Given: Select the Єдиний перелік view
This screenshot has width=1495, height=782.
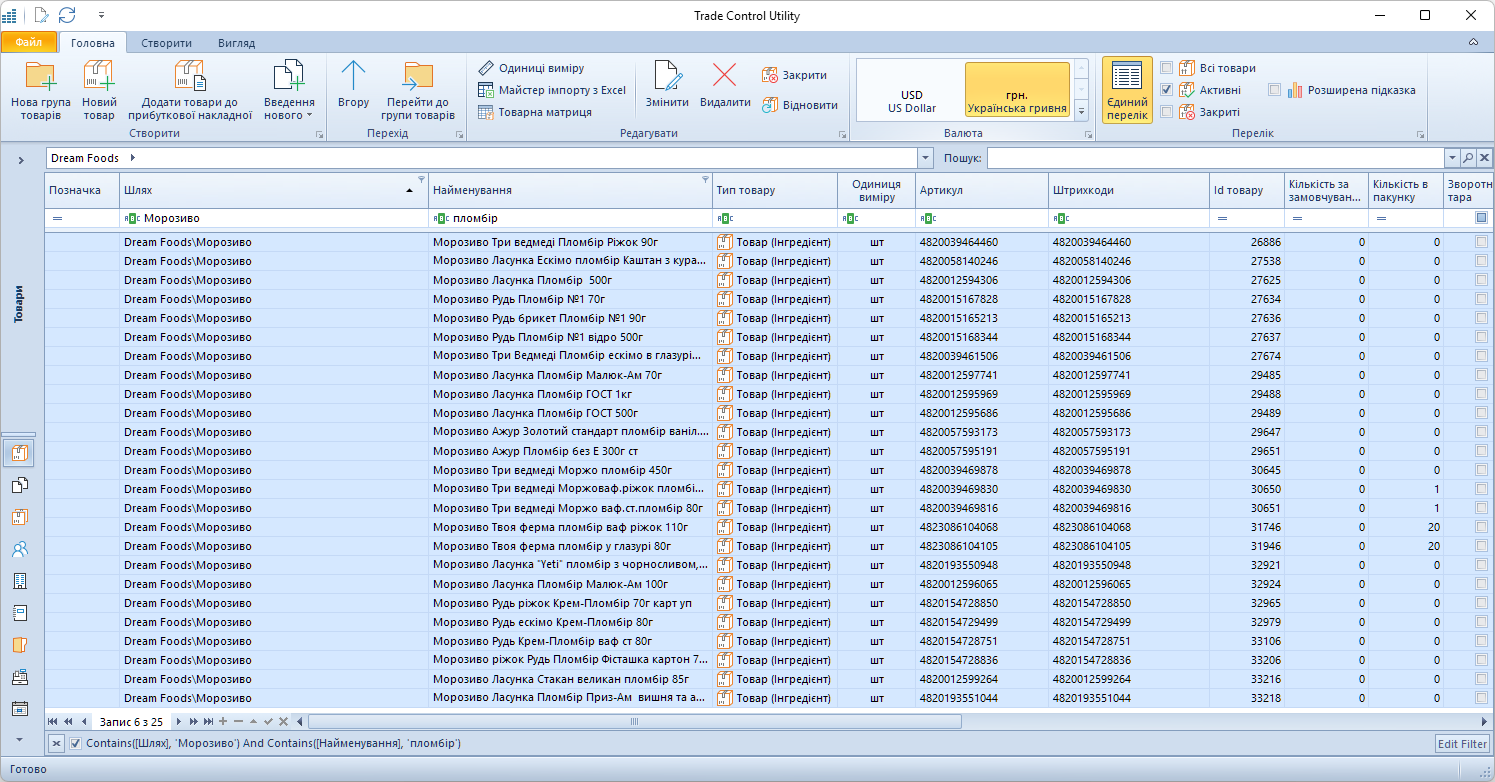Looking at the screenshot, I should tap(1127, 89).
